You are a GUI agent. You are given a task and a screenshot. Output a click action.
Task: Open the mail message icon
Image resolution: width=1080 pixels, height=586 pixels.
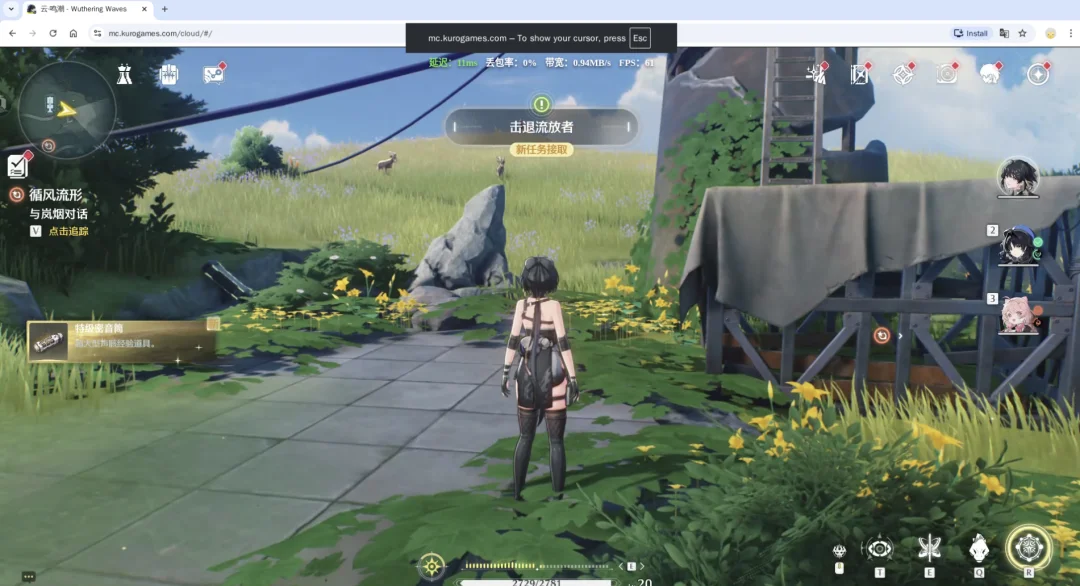(214, 74)
